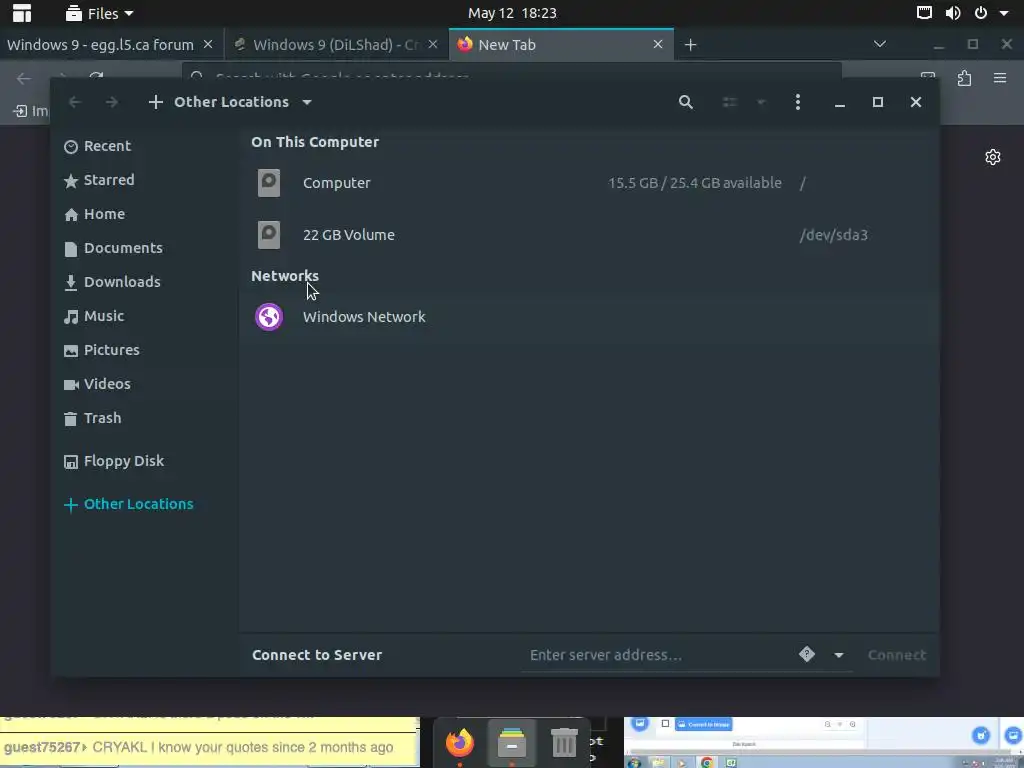Open Recent in the Files sidebar

pos(98,146)
